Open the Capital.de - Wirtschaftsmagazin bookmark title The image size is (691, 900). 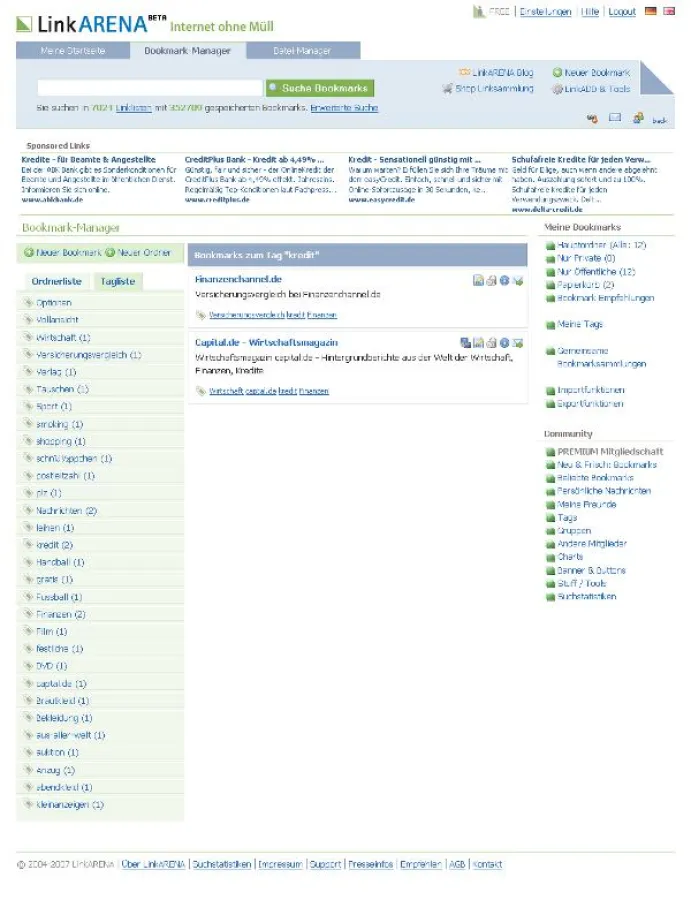266,342
